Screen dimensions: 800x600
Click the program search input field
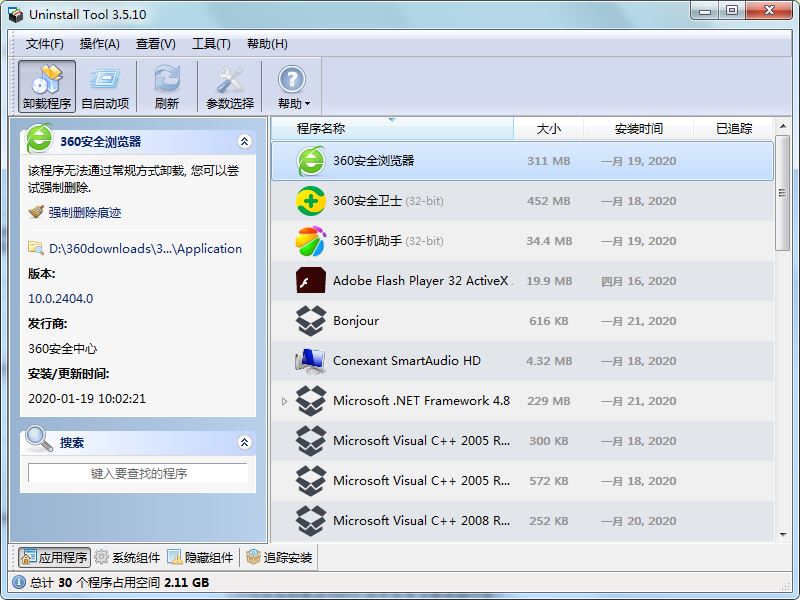138,473
